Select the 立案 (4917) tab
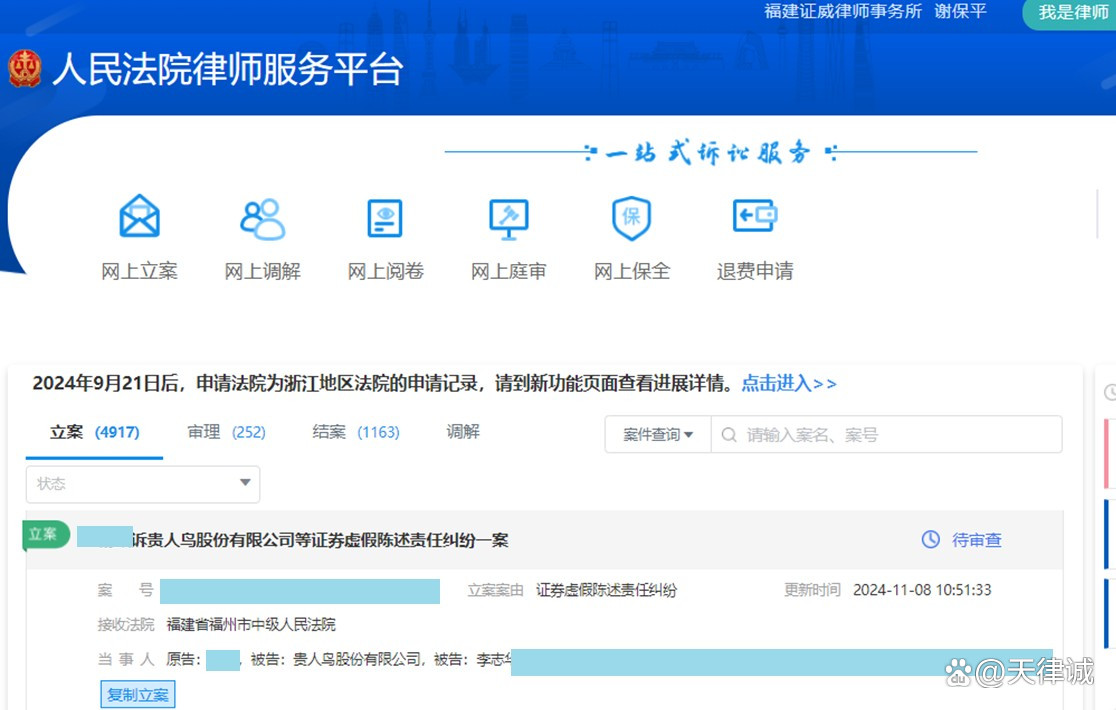The width and height of the screenshot is (1116, 710). 94,432
